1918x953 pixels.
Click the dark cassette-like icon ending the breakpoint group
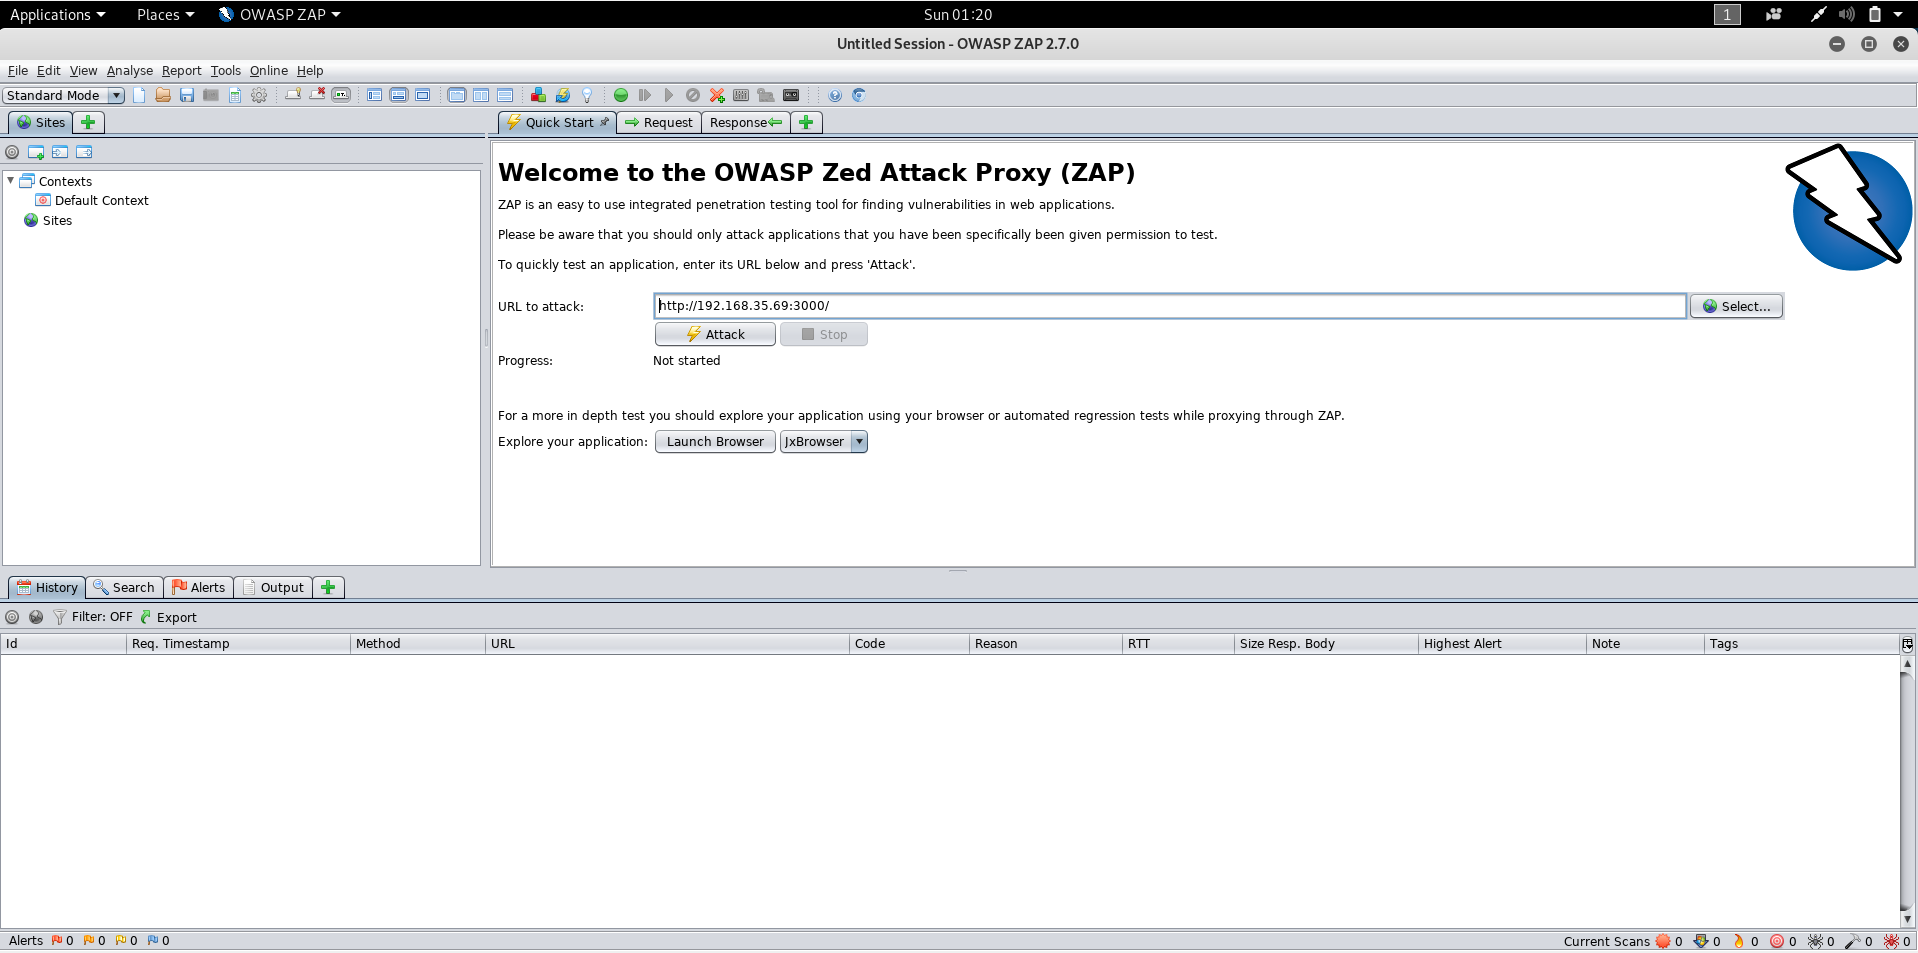(791, 95)
